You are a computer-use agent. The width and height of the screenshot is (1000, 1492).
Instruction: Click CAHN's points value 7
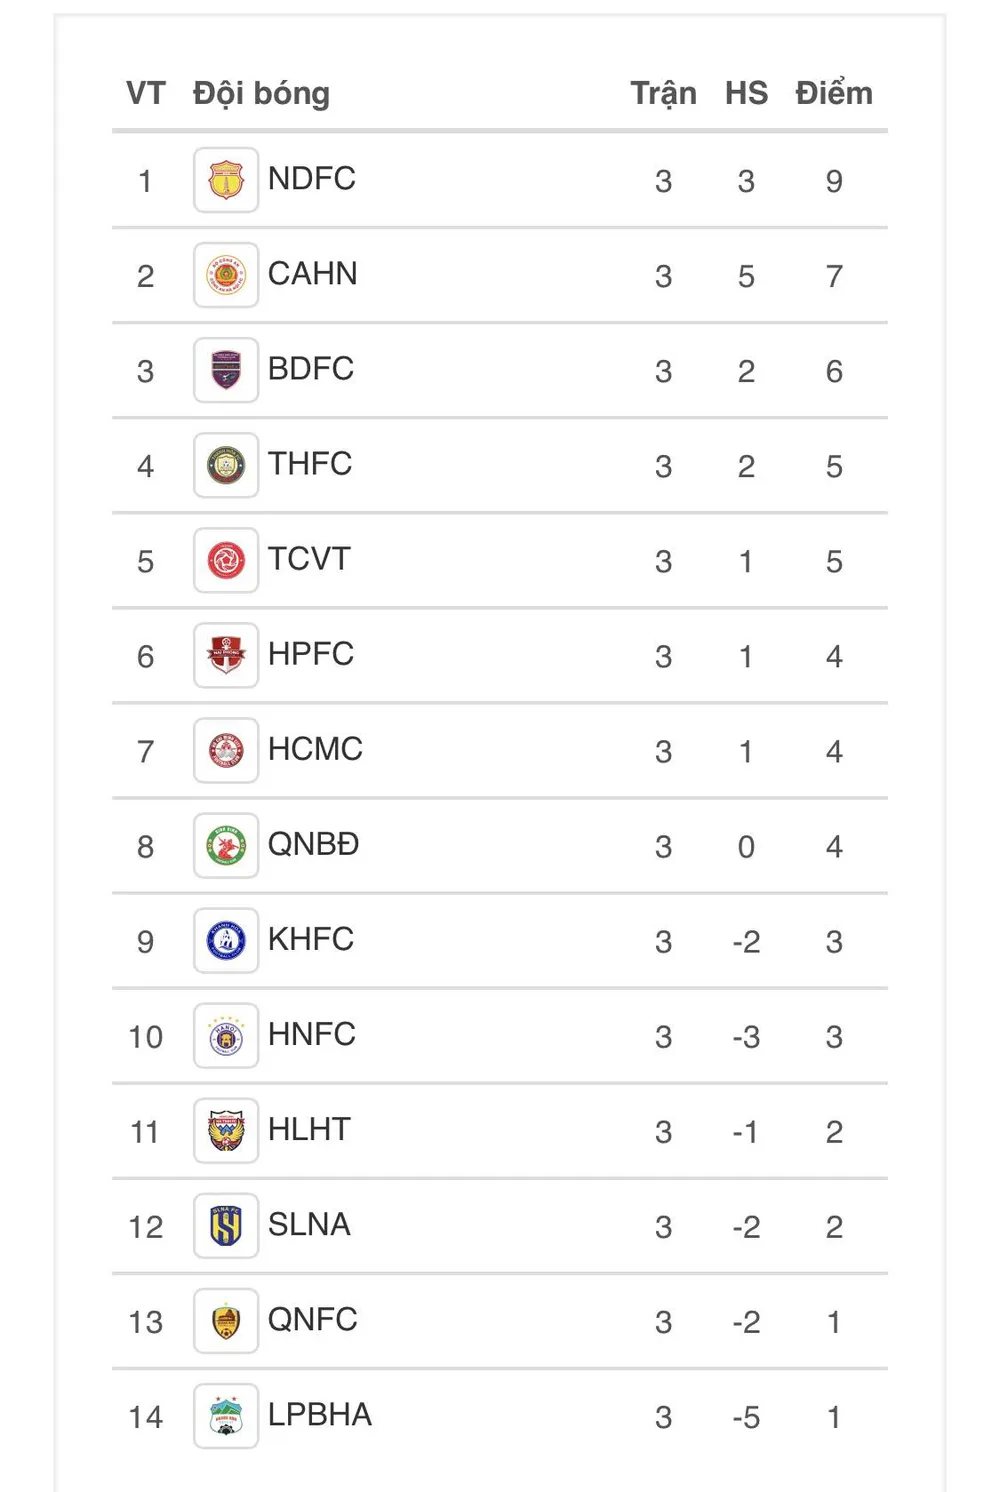pyautogui.click(x=834, y=276)
